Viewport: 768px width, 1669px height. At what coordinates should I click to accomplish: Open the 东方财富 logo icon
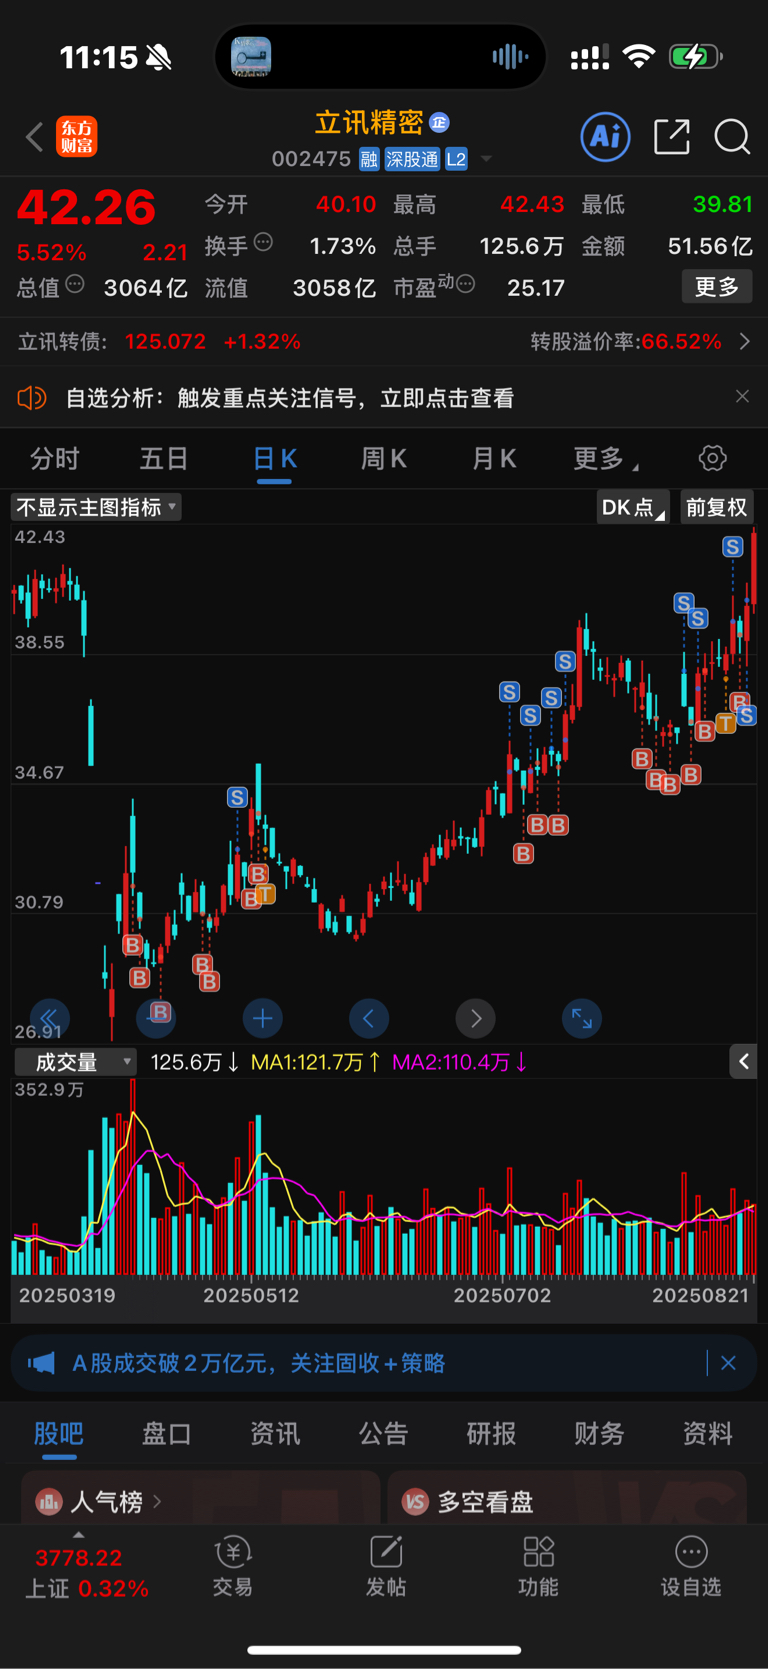pos(77,136)
